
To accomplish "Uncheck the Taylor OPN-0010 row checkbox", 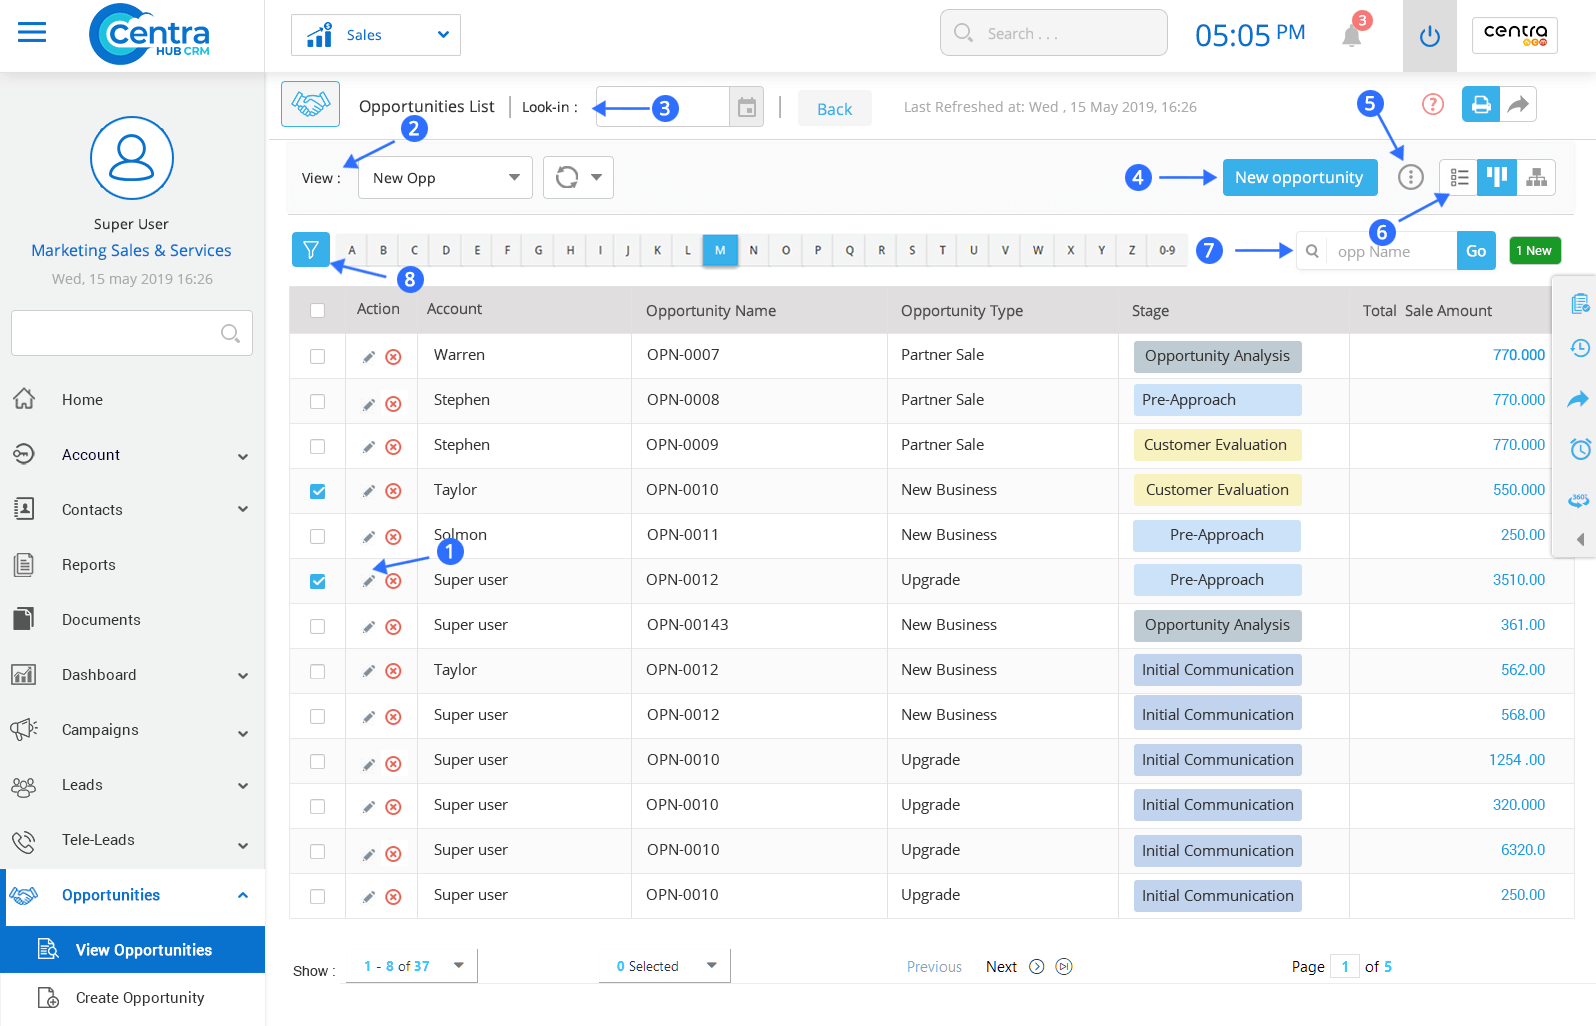I will [x=318, y=491].
